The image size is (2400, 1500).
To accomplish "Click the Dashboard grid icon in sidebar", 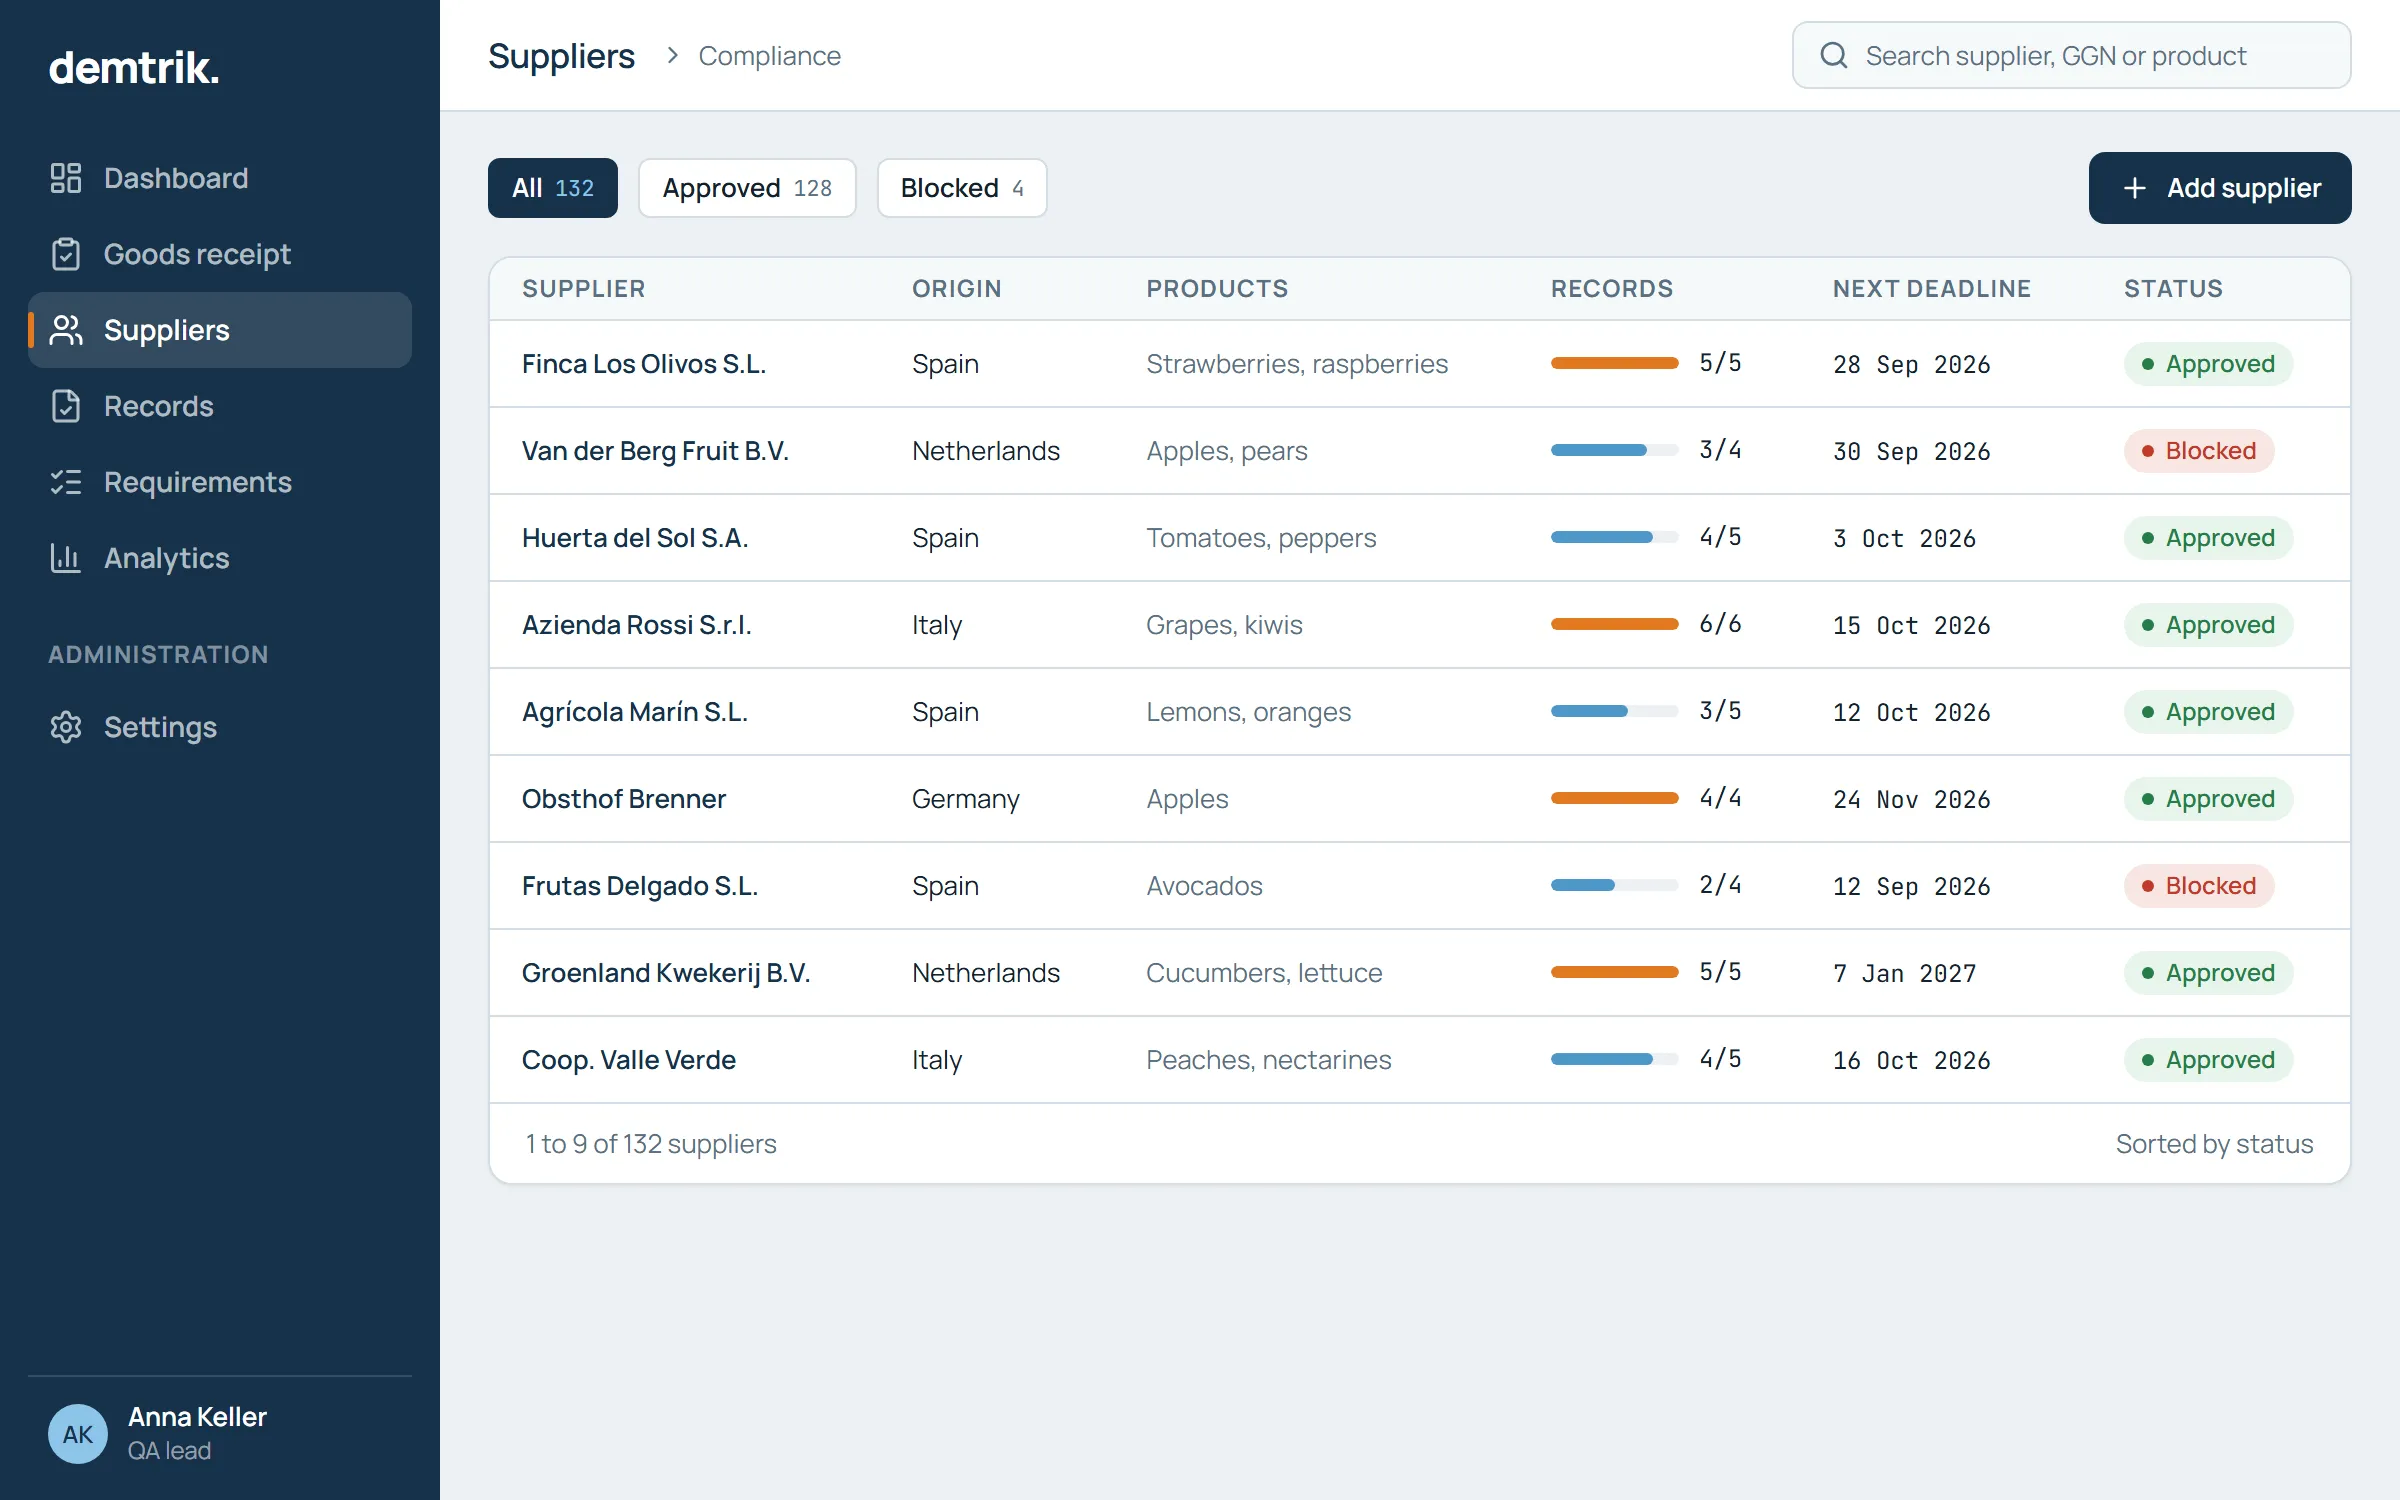I will tap(66, 178).
